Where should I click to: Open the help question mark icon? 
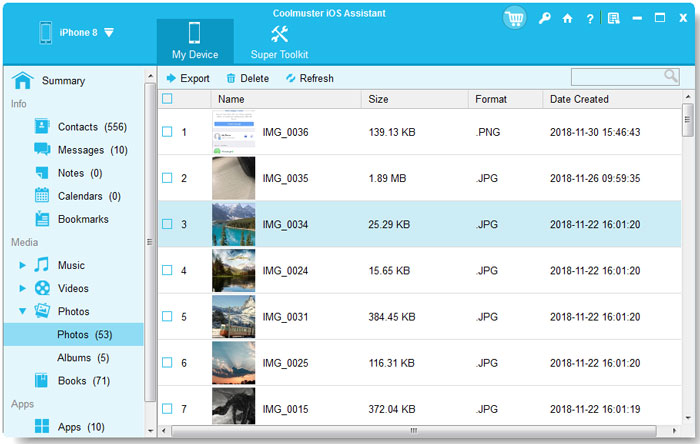point(590,18)
